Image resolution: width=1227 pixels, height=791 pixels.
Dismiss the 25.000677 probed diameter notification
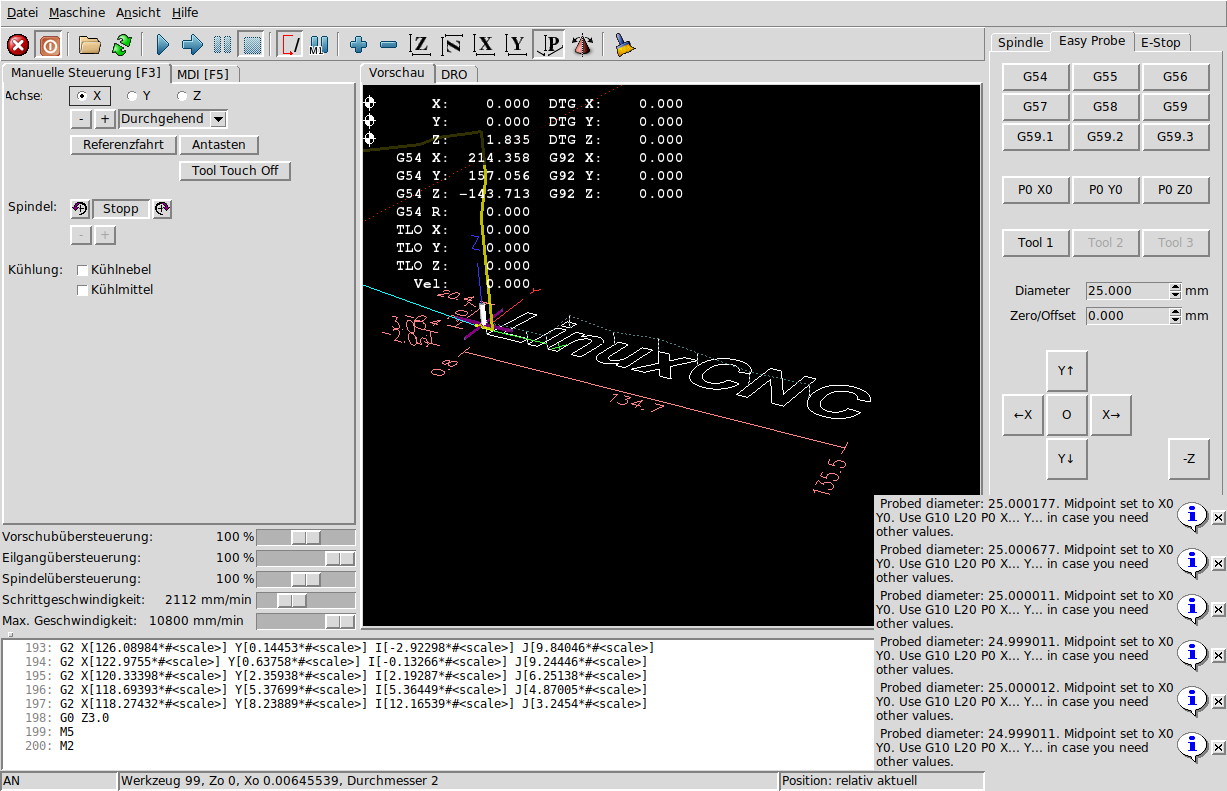click(1218, 564)
